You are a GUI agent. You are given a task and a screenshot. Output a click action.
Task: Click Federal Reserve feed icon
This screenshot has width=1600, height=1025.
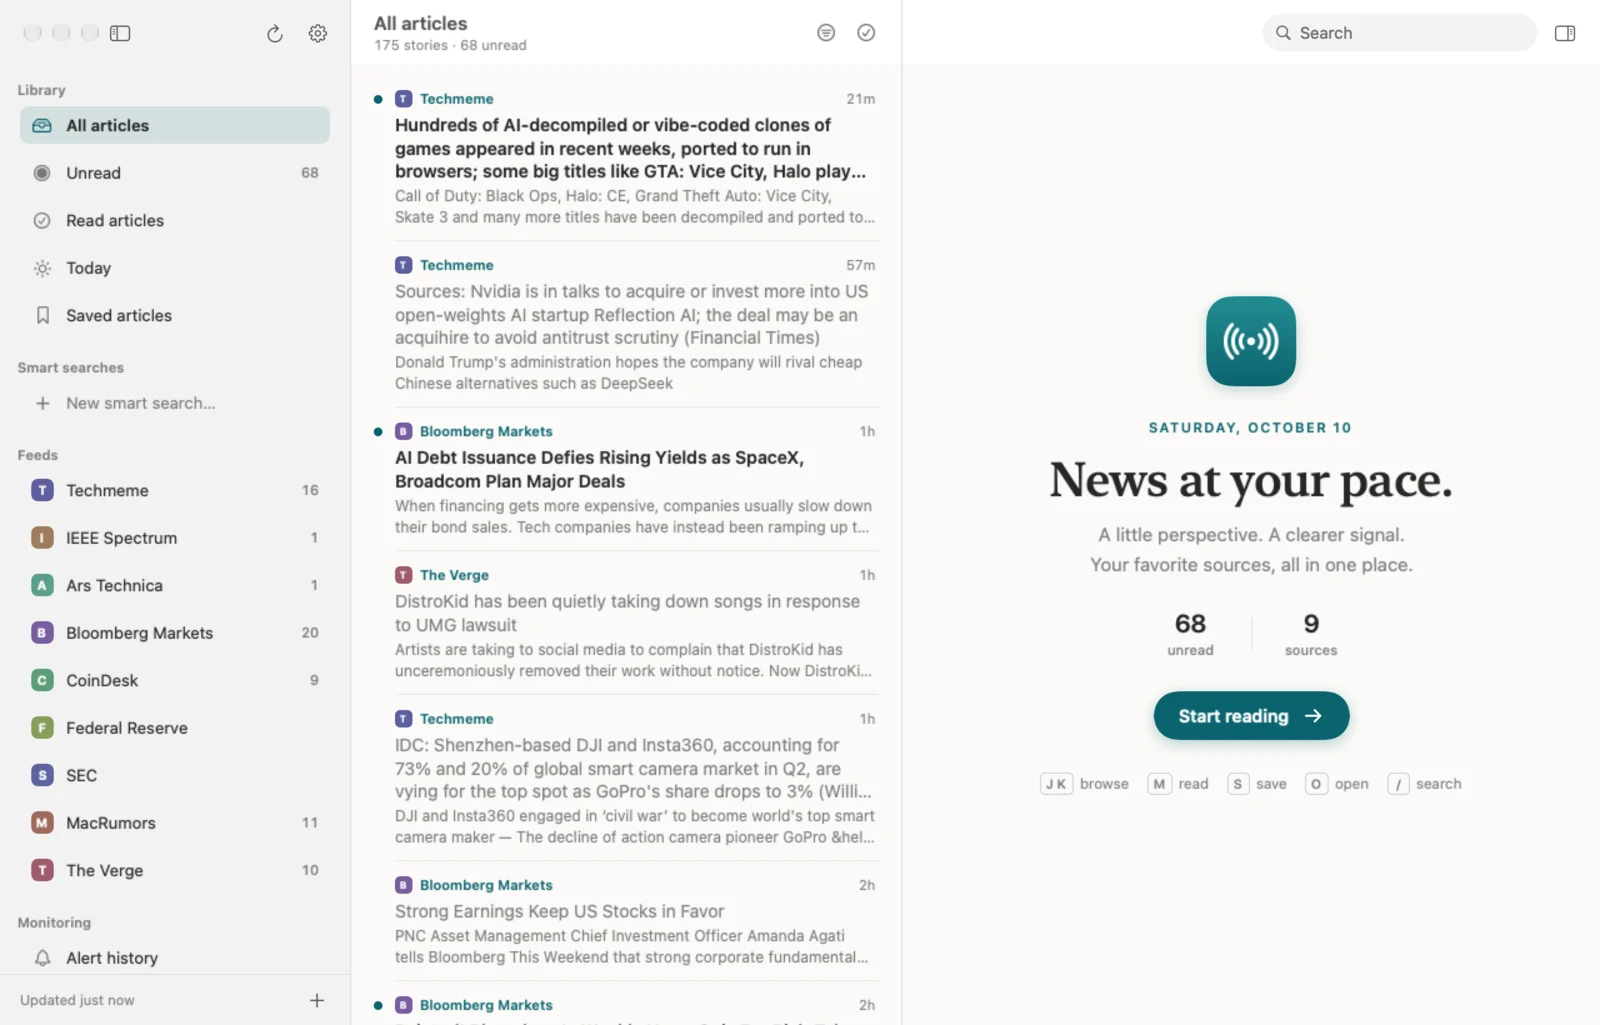click(42, 728)
